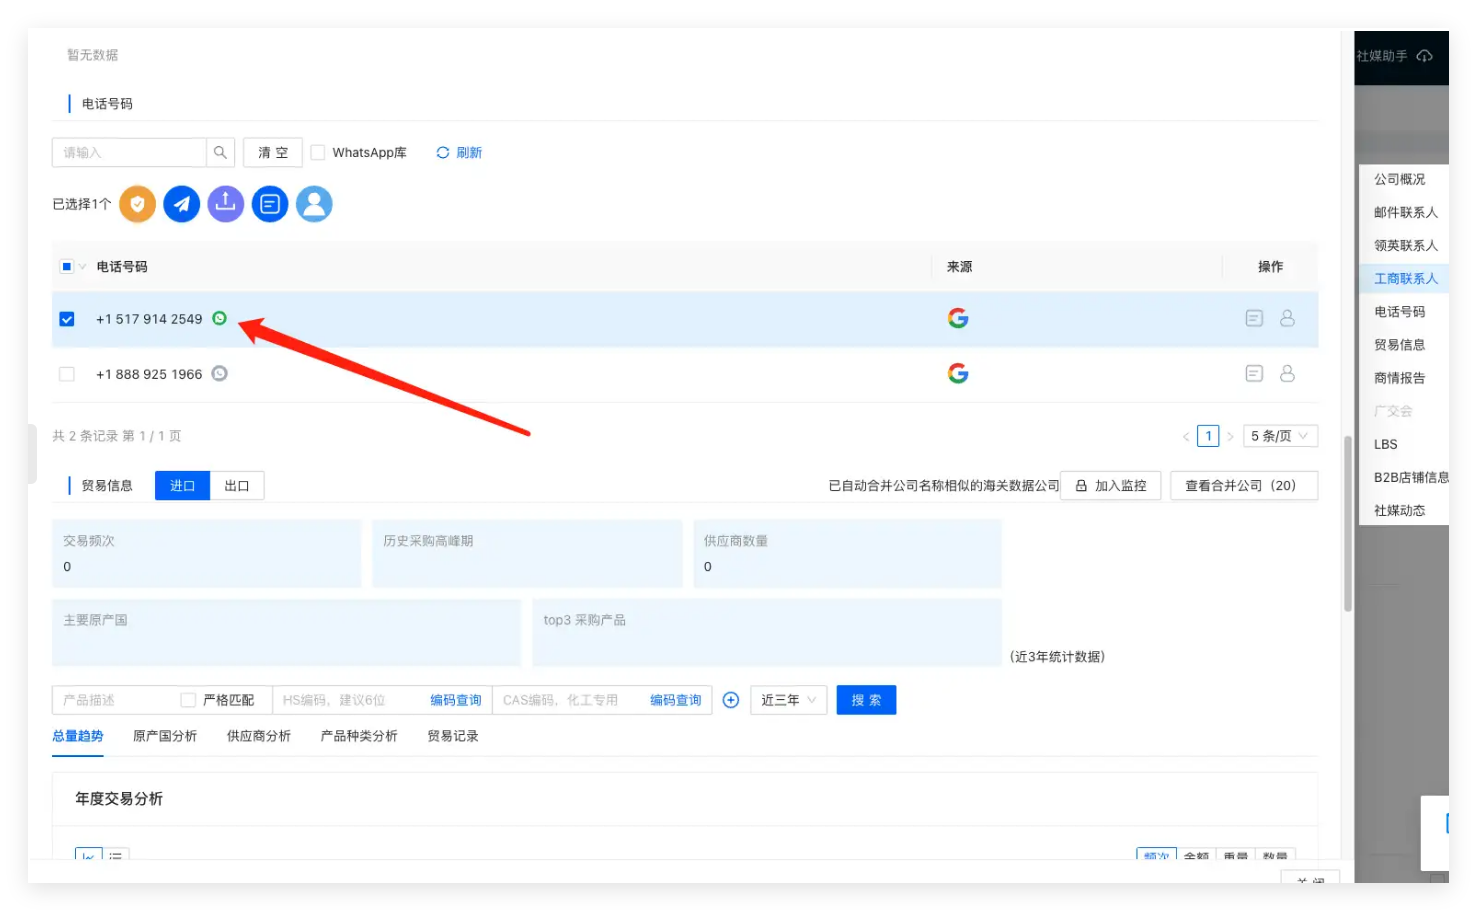Click the search magnifier in phone filter
1477x911 pixels.
tap(220, 153)
